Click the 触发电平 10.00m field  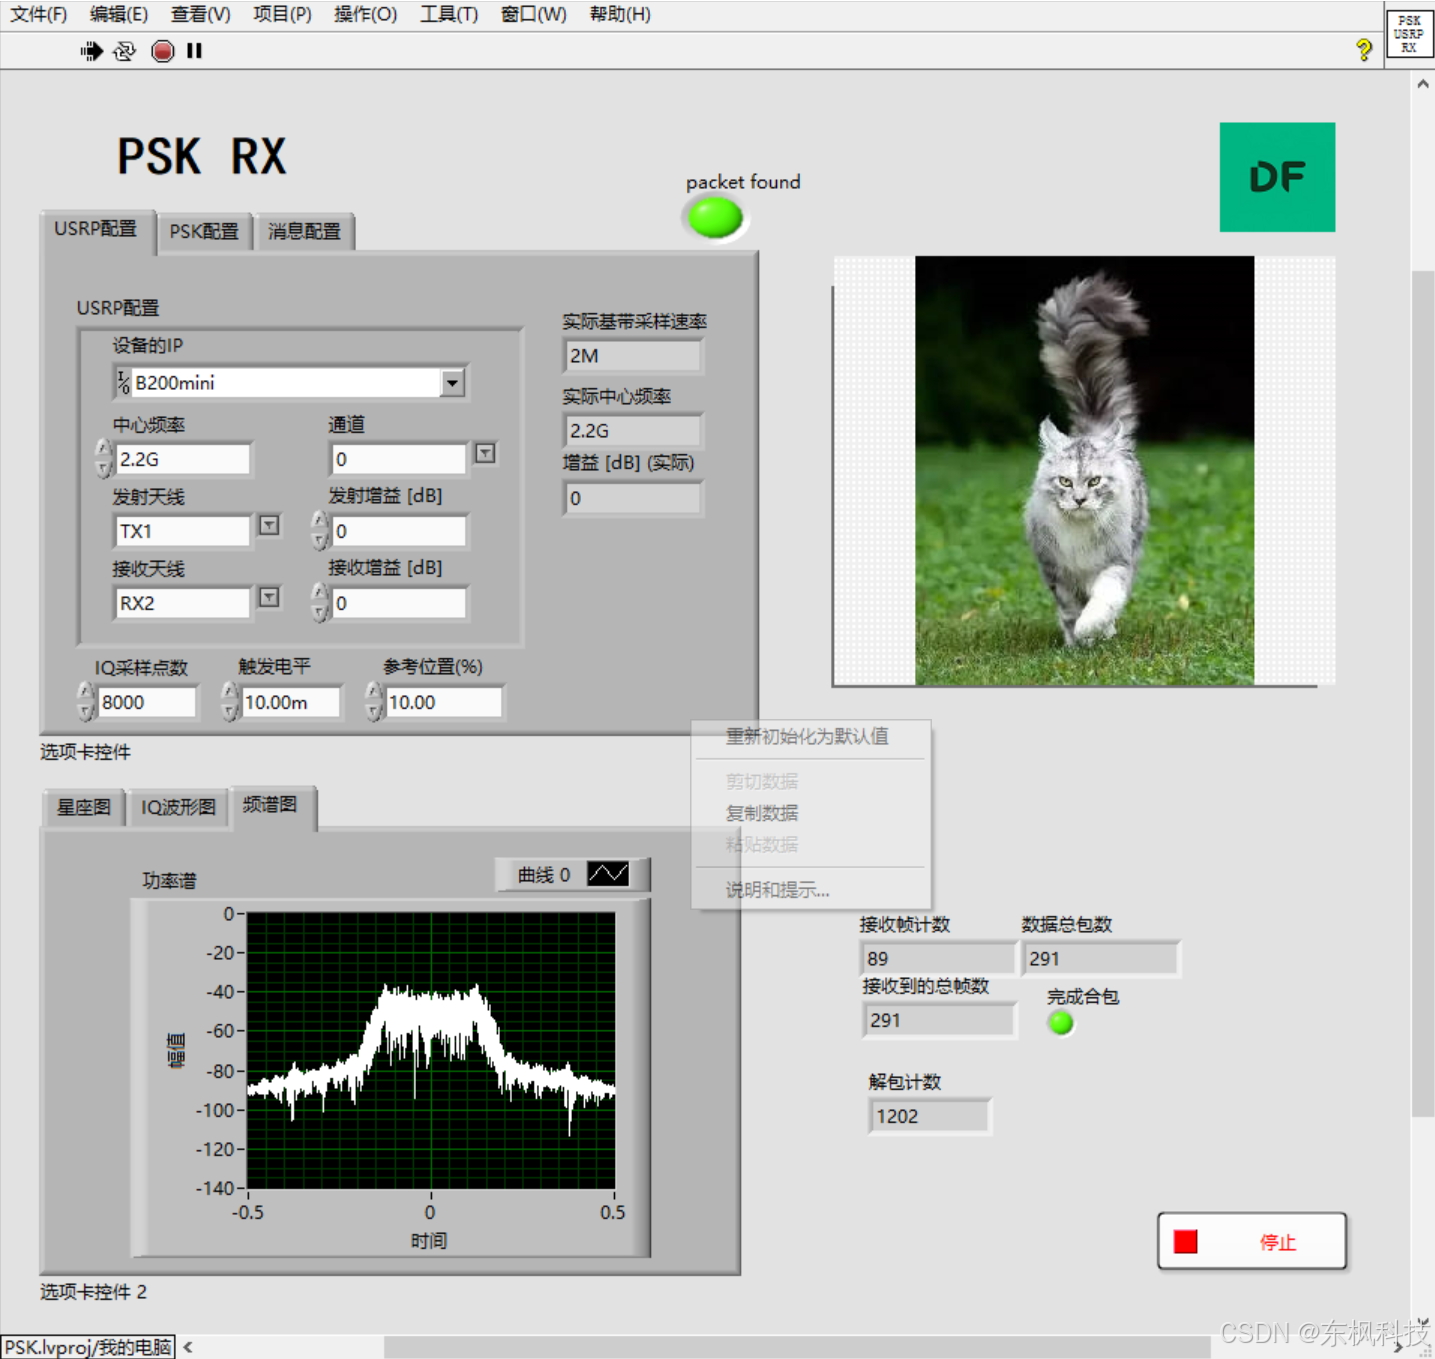(291, 702)
